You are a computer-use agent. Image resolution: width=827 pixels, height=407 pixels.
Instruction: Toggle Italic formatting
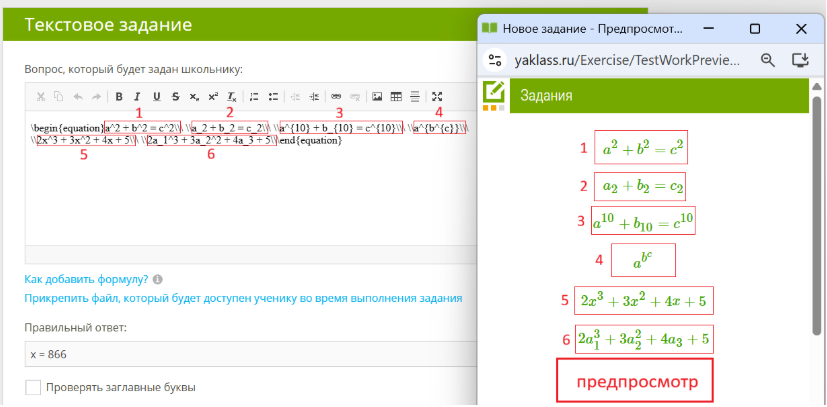pyautogui.click(x=137, y=96)
